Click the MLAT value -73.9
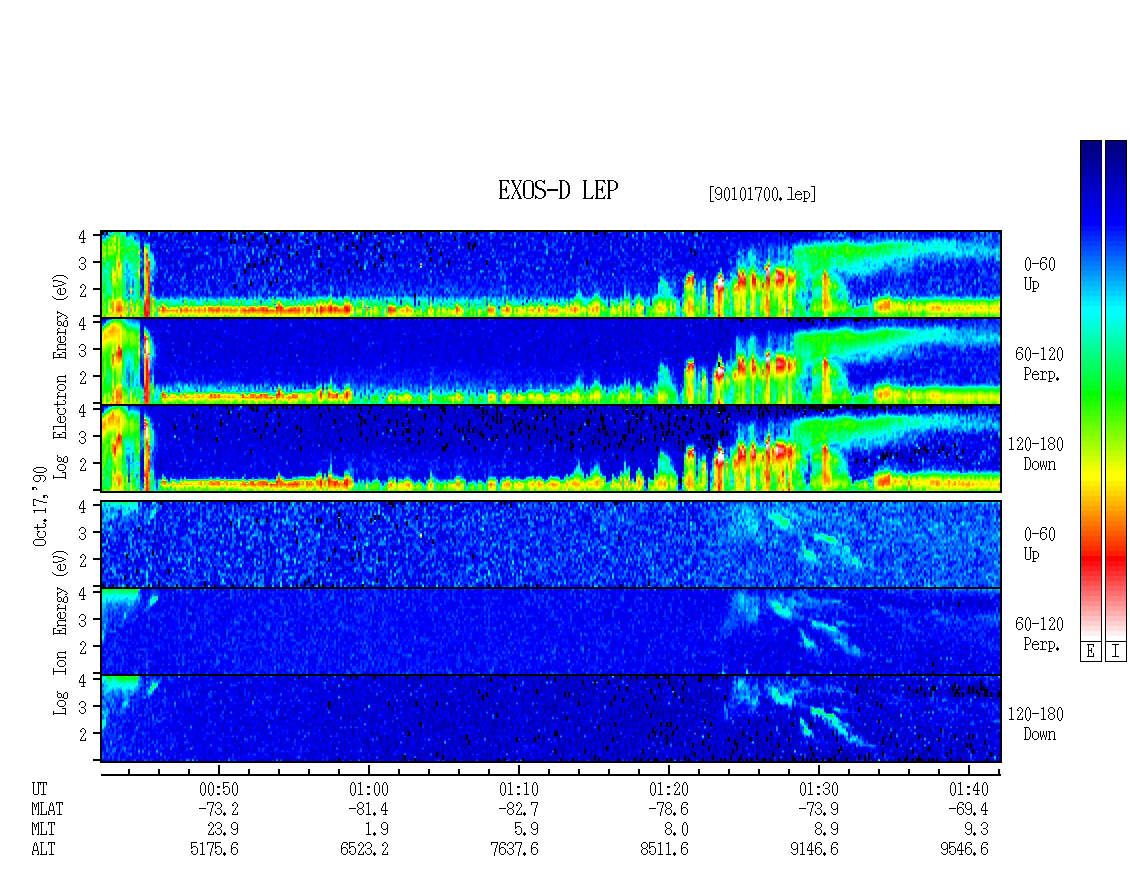This screenshot has height=875, width=1130. tap(818, 809)
